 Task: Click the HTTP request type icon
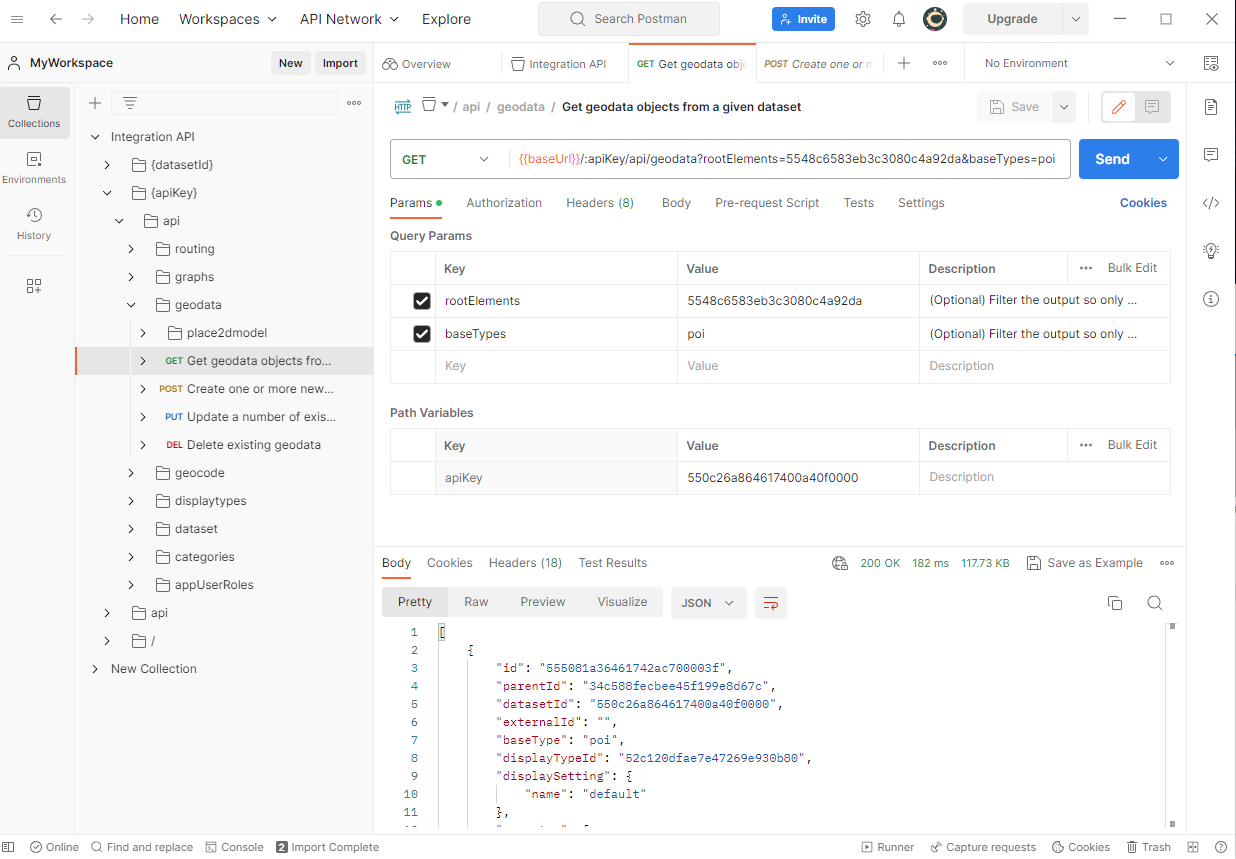(403, 107)
